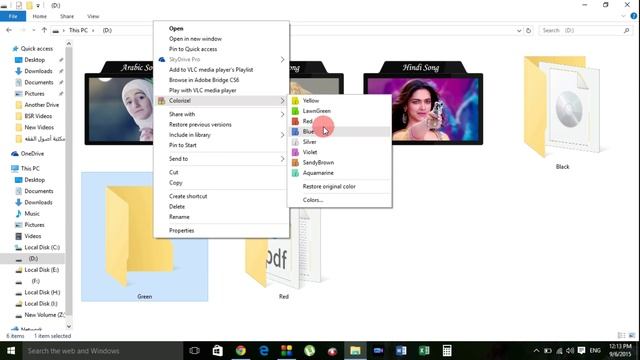Click the large icons view button
640x360 pixels.
click(632, 336)
